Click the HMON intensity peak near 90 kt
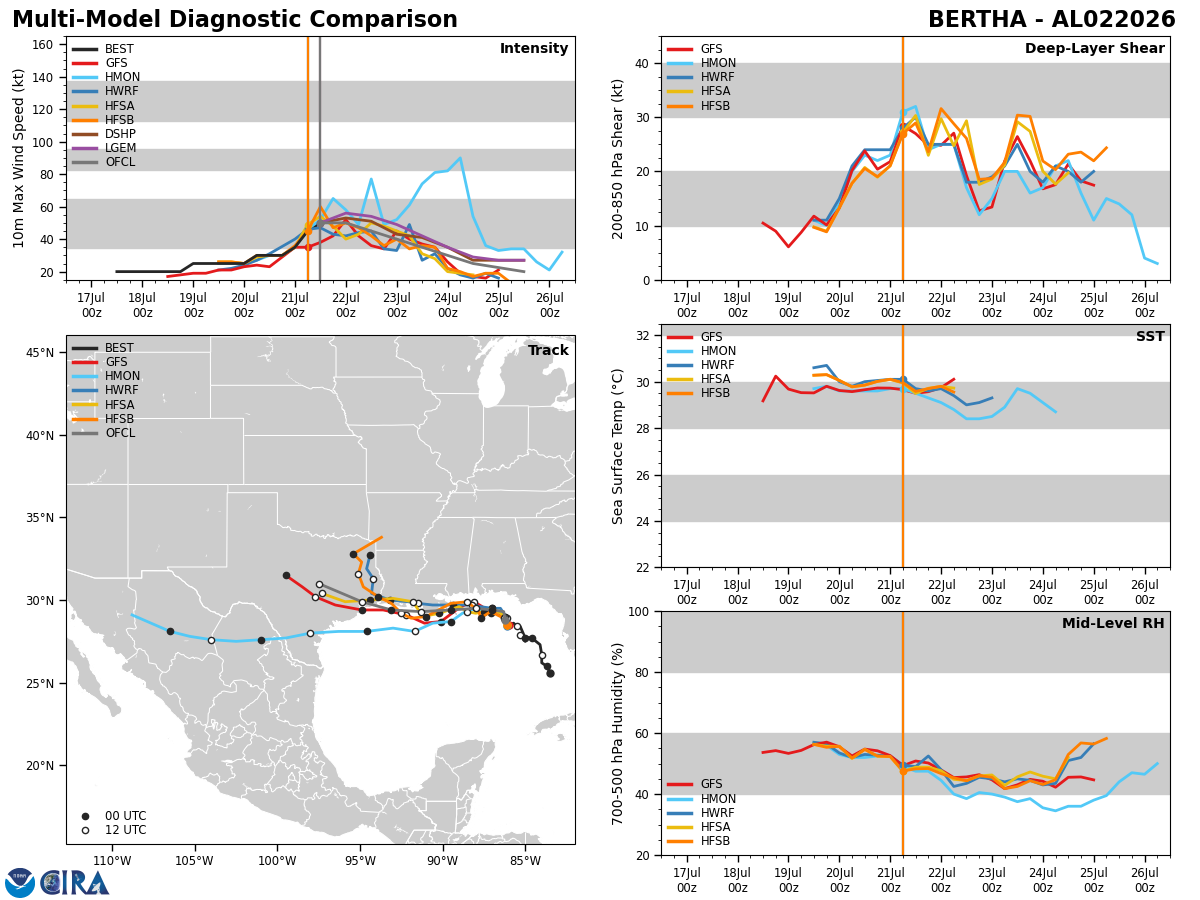1200x900 pixels. 460,158
